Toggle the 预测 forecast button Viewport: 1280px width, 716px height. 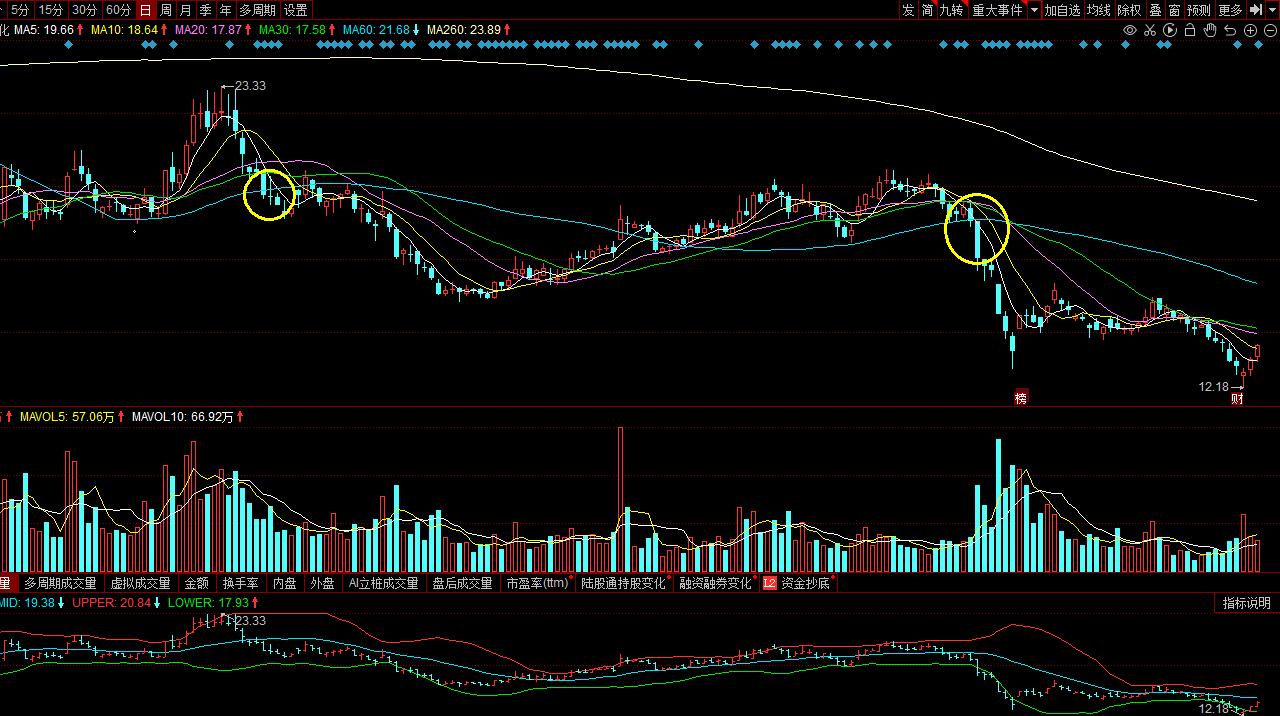[1199, 10]
